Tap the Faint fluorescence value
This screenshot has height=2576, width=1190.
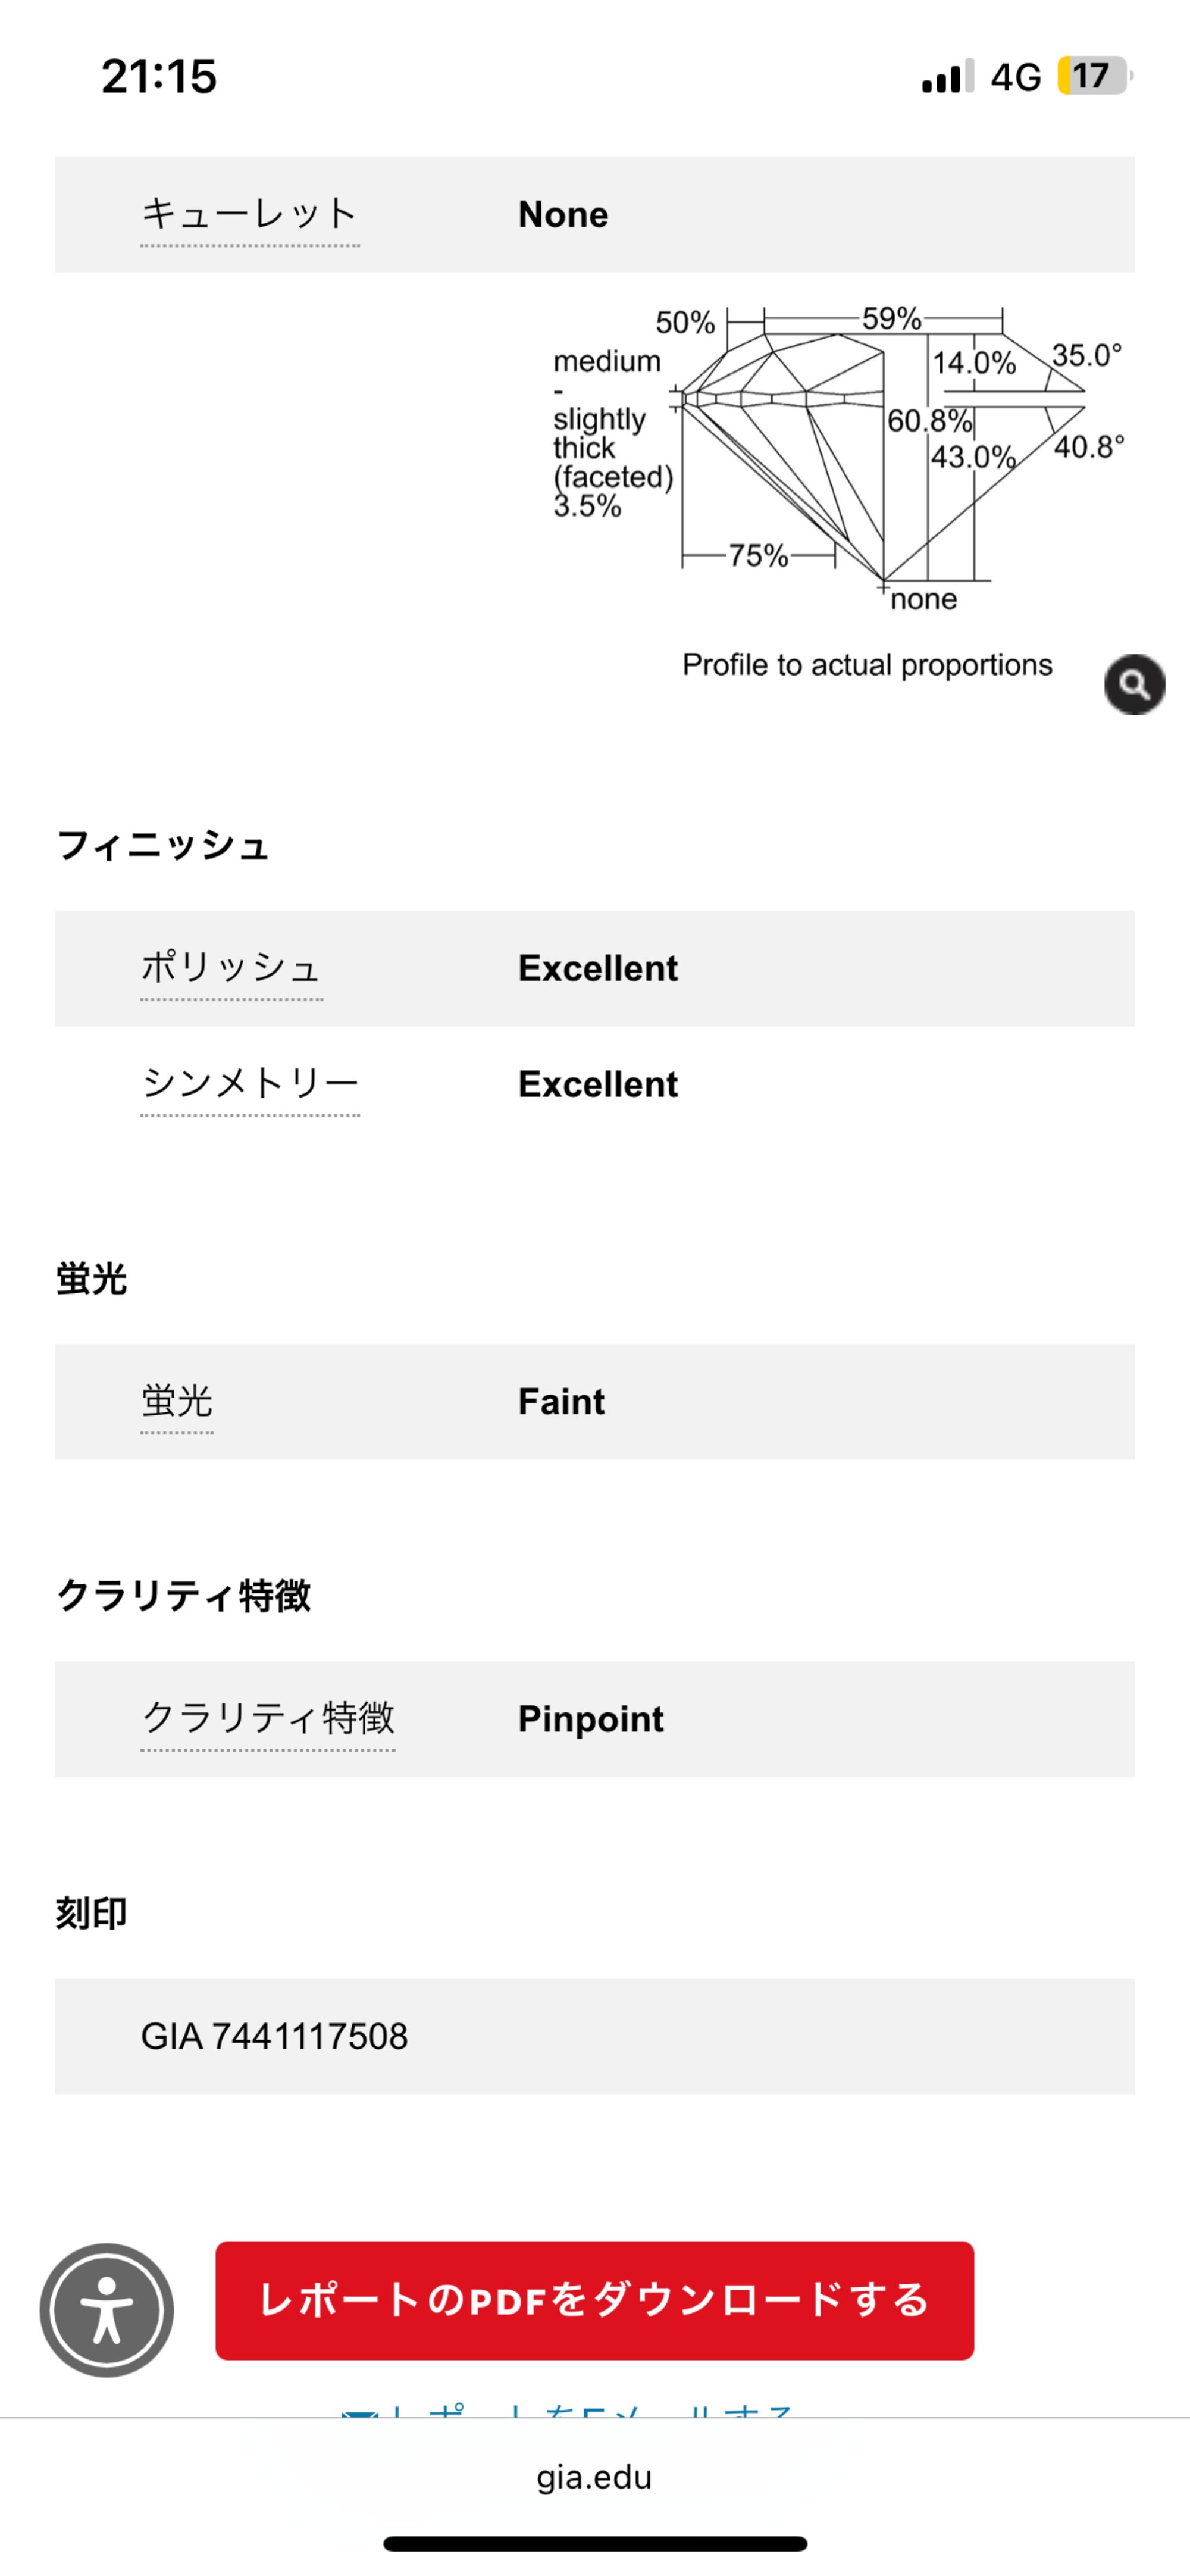pos(561,1402)
